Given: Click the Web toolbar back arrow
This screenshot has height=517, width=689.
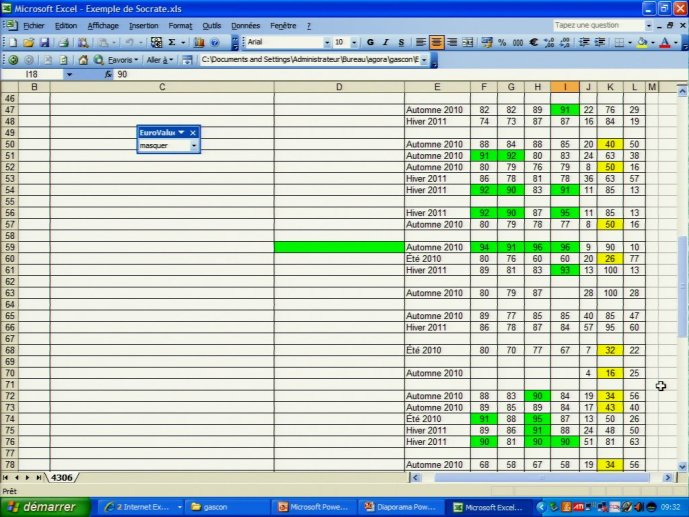Looking at the screenshot, I should click(x=13, y=60).
